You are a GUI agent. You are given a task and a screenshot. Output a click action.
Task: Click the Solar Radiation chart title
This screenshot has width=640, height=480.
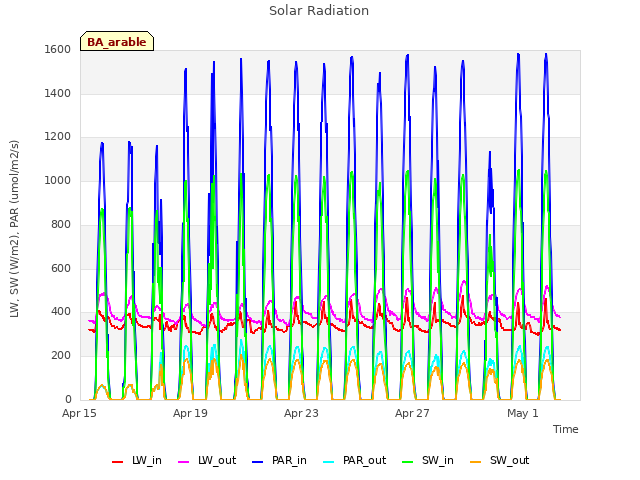tap(319, 11)
